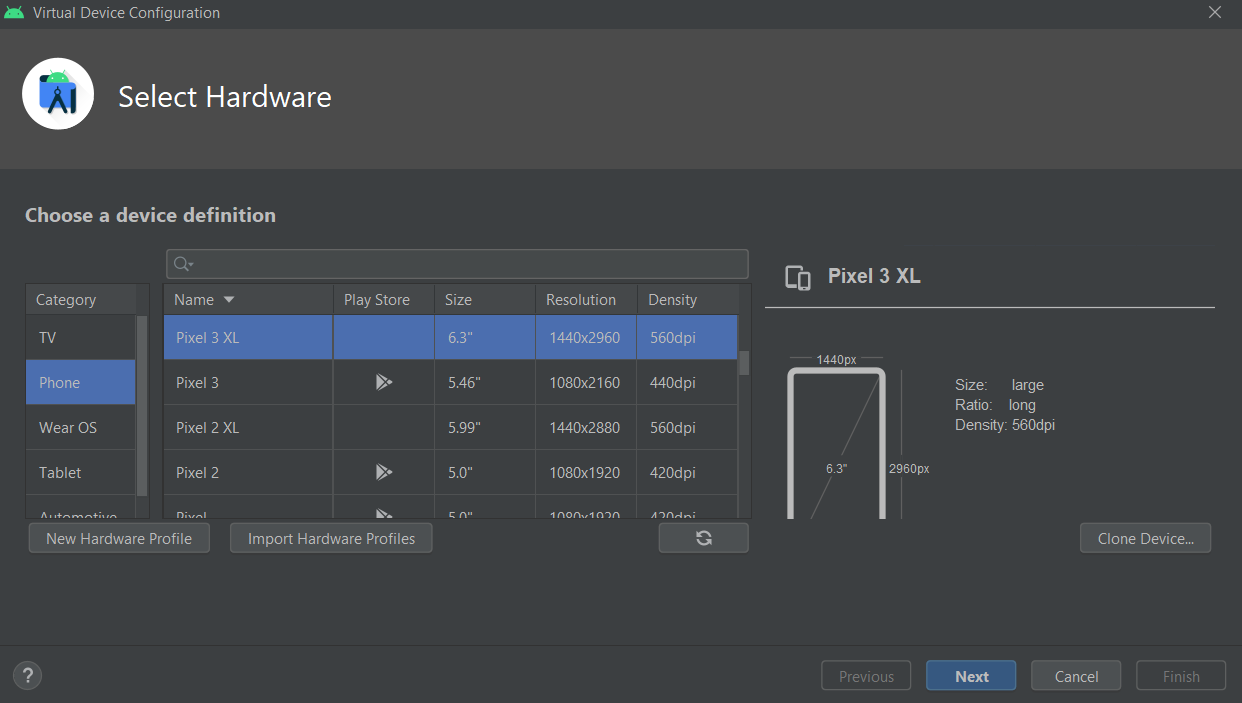Click the 440dpi density cell
Screen dimensions: 1242x703
(x=688, y=382)
